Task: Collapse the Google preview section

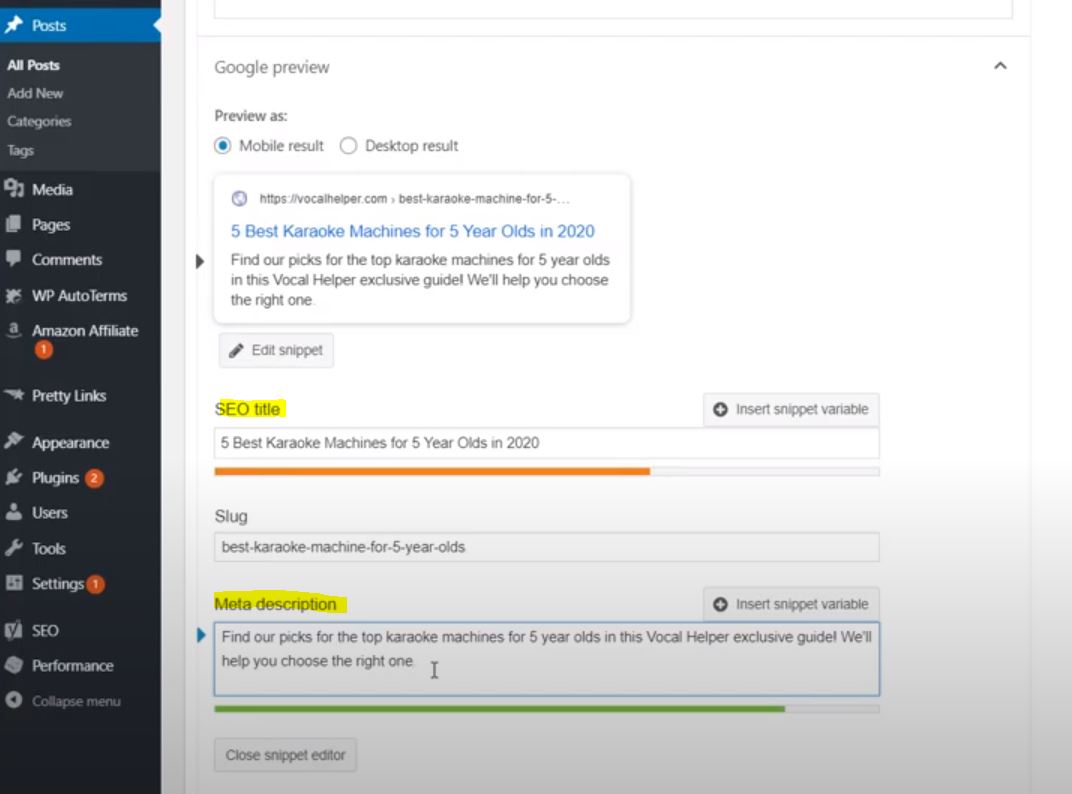Action: (1000, 64)
